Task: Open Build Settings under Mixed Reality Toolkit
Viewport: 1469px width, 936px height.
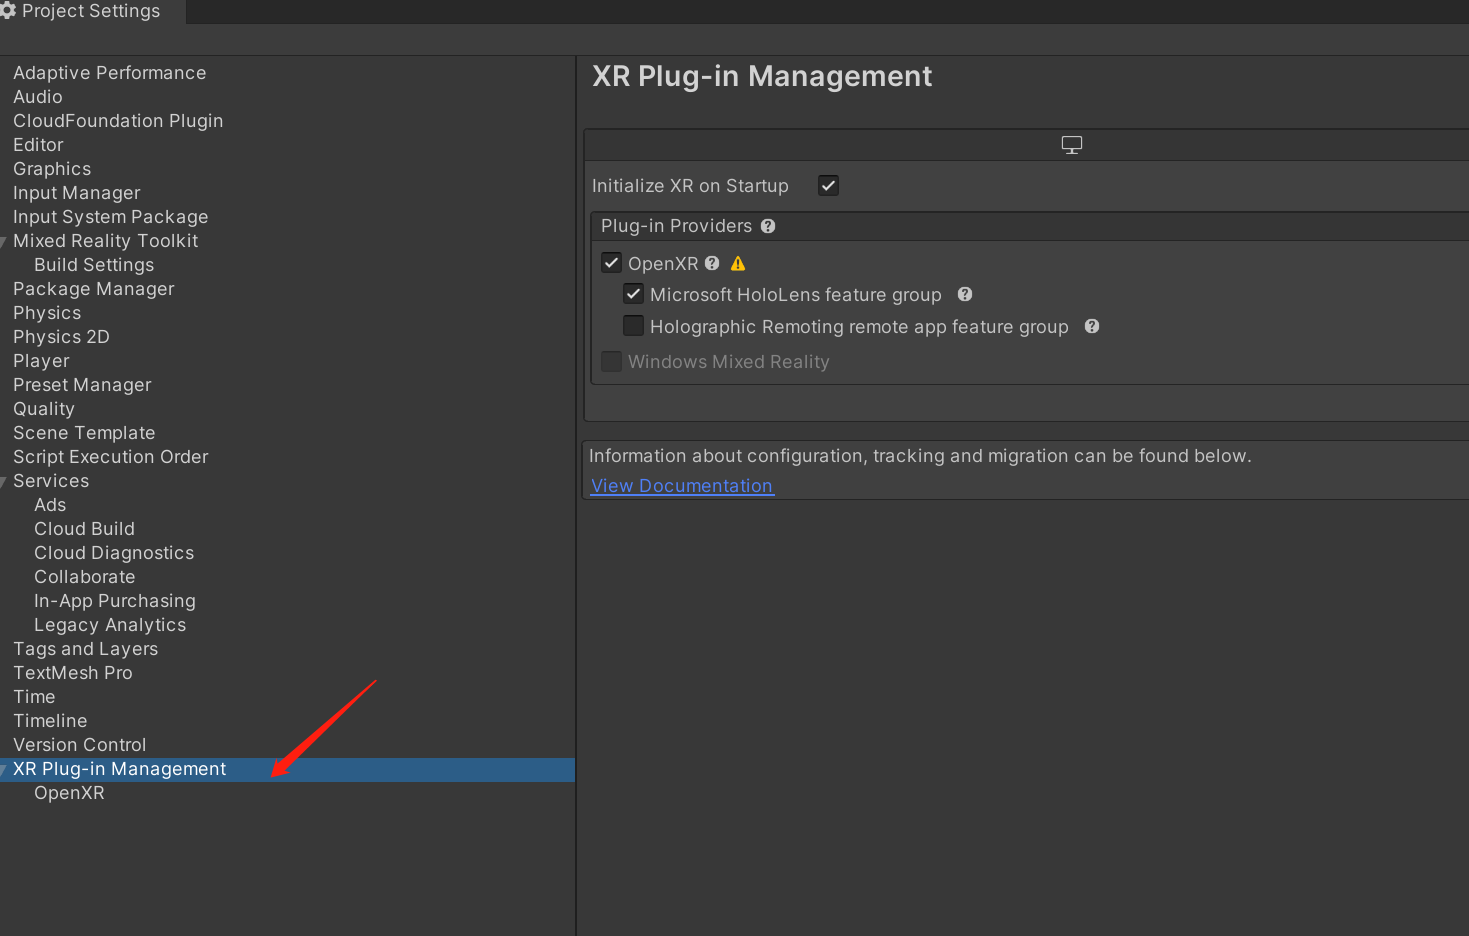Action: click(x=94, y=265)
